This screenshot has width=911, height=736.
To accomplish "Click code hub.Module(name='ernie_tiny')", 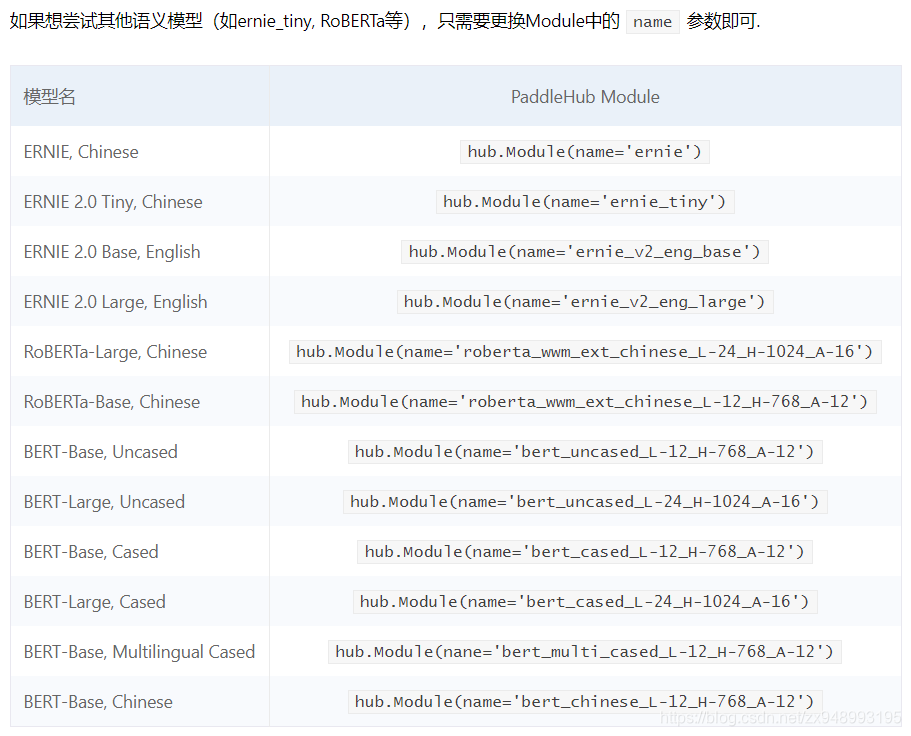I will coord(585,202).
